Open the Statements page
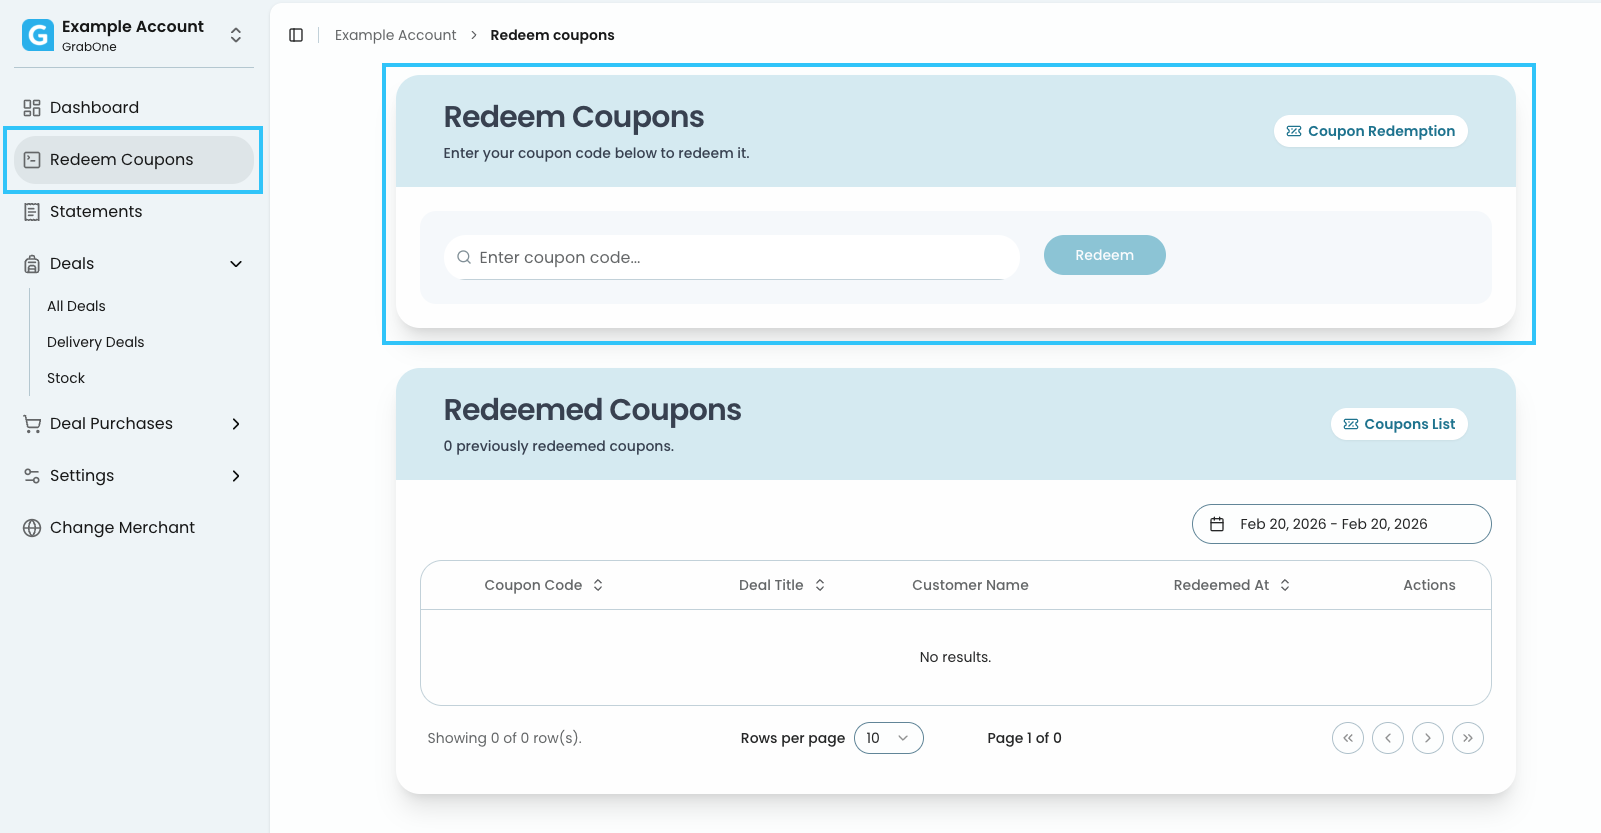Image resolution: width=1601 pixels, height=833 pixels. (96, 212)
